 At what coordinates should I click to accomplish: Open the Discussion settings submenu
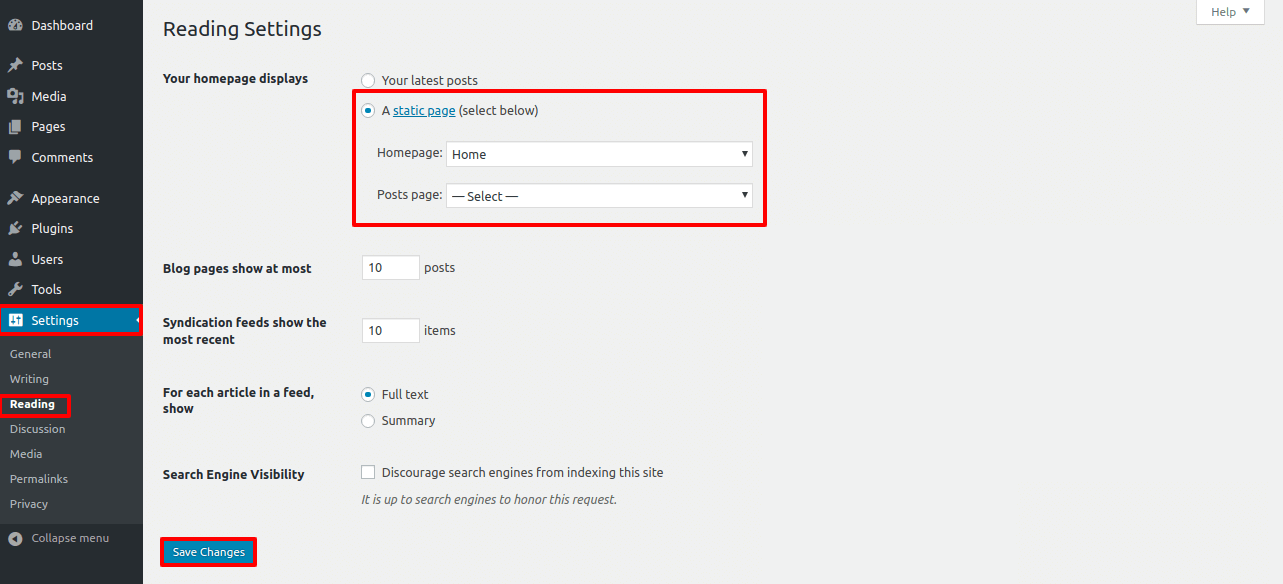click(x=37, y=429)
